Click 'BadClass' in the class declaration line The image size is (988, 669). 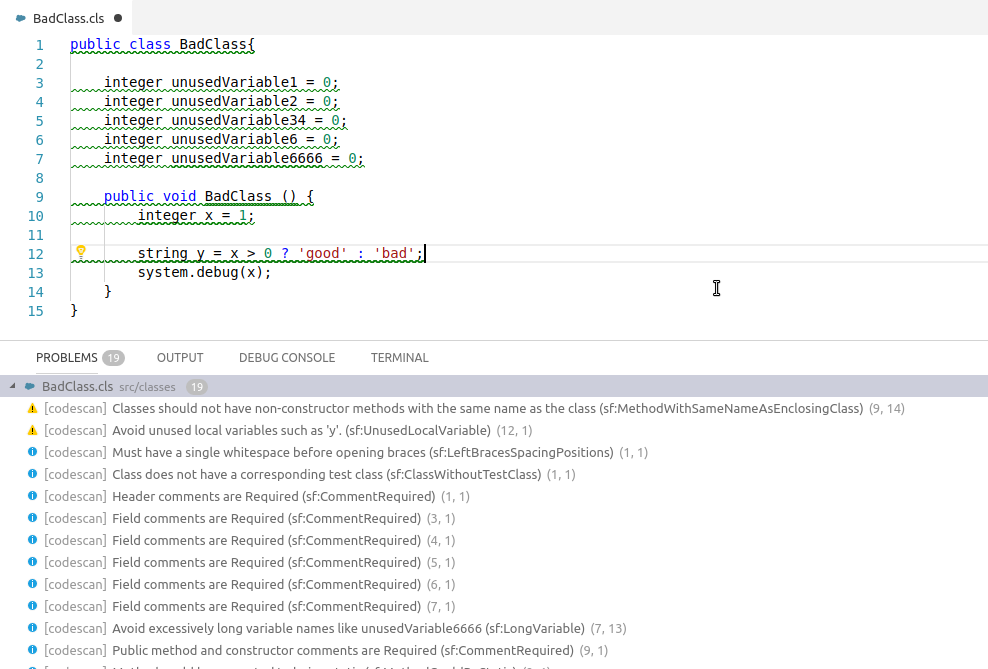point(213,44)
